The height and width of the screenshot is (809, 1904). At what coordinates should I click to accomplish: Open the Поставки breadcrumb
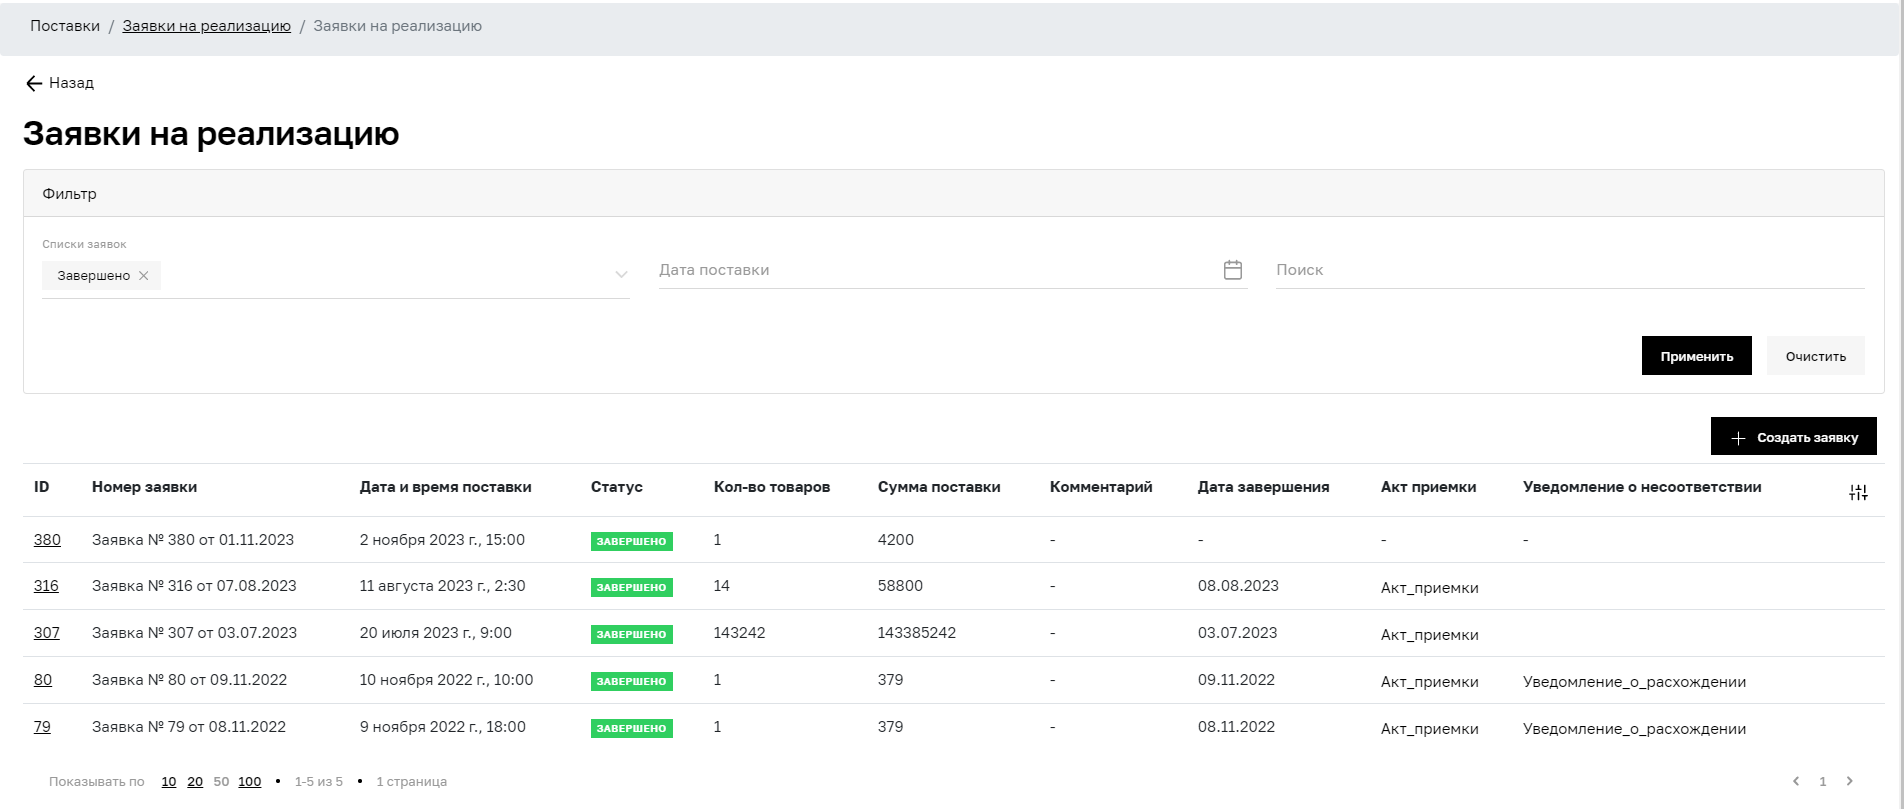pyautogui.click(x=65, y=26)
